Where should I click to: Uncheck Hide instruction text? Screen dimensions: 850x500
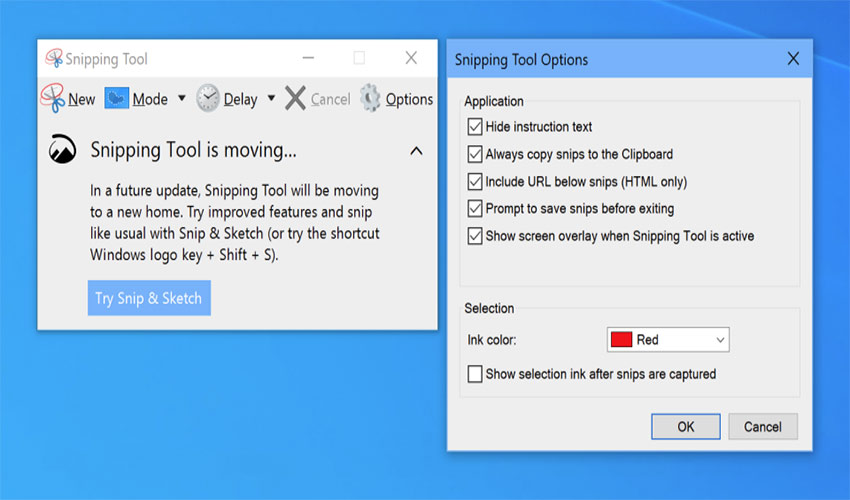(475, 127)
